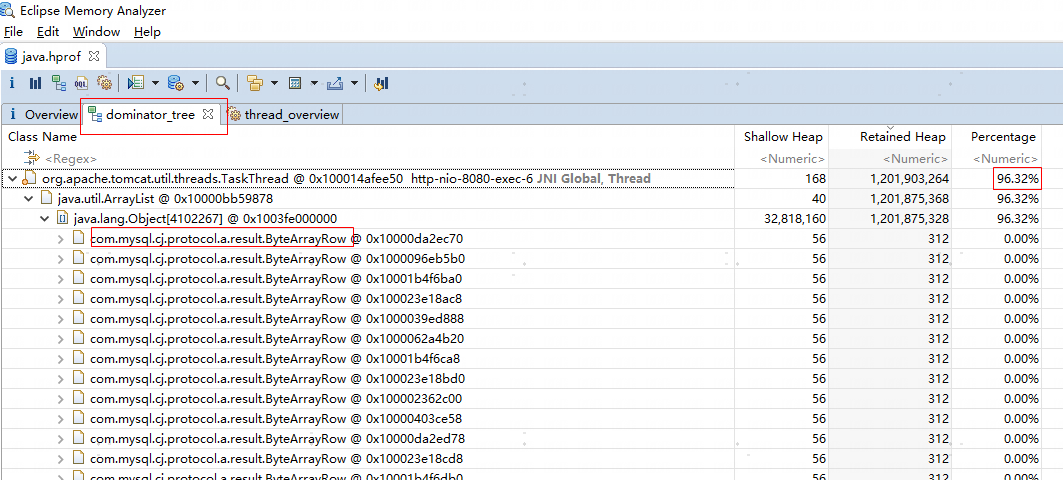Viewport: 1063px width, 480px height.
Task: Click the Export toolbar icon
Action: pos(334,83)
